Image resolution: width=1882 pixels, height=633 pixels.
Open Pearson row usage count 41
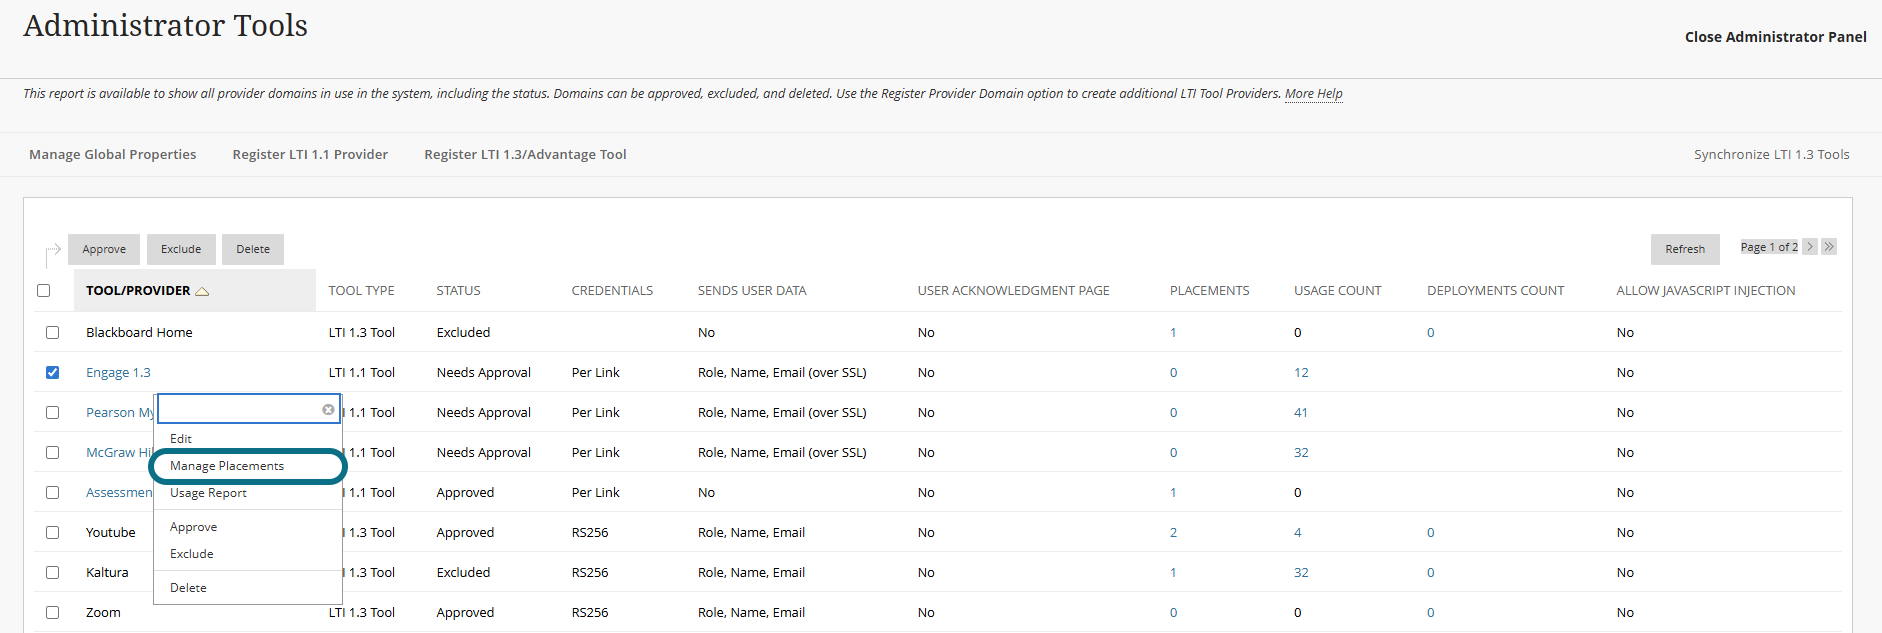(x=1301, y=413)
